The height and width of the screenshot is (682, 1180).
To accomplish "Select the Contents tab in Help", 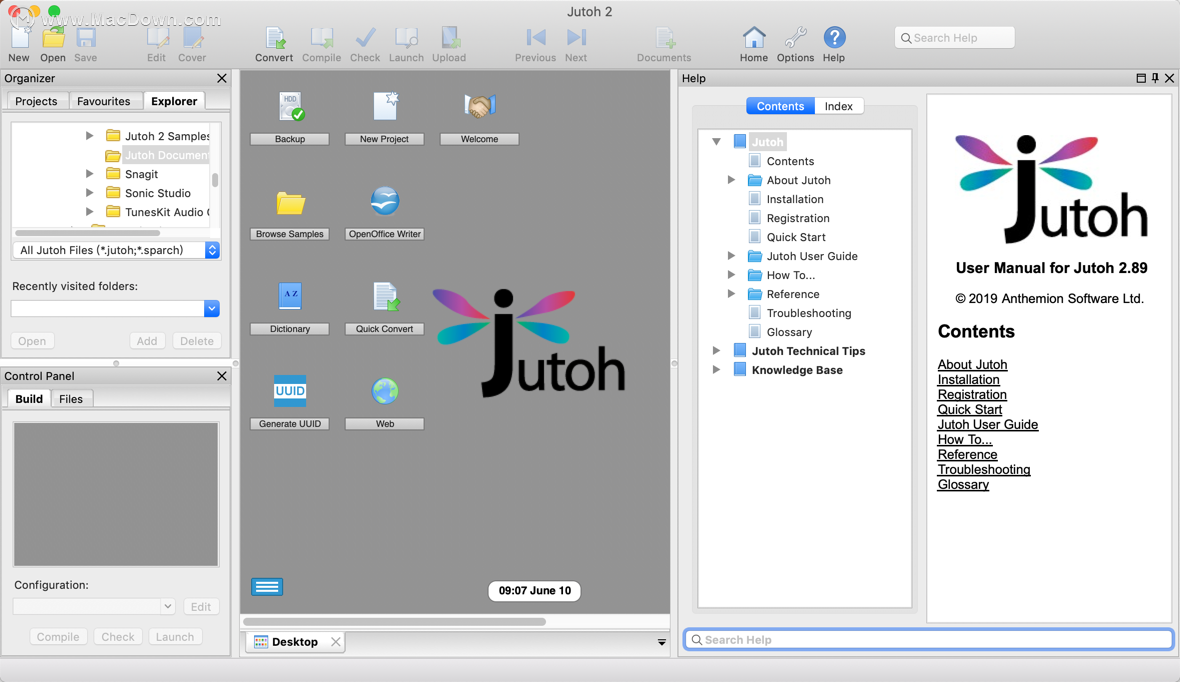I will point(780,106).
